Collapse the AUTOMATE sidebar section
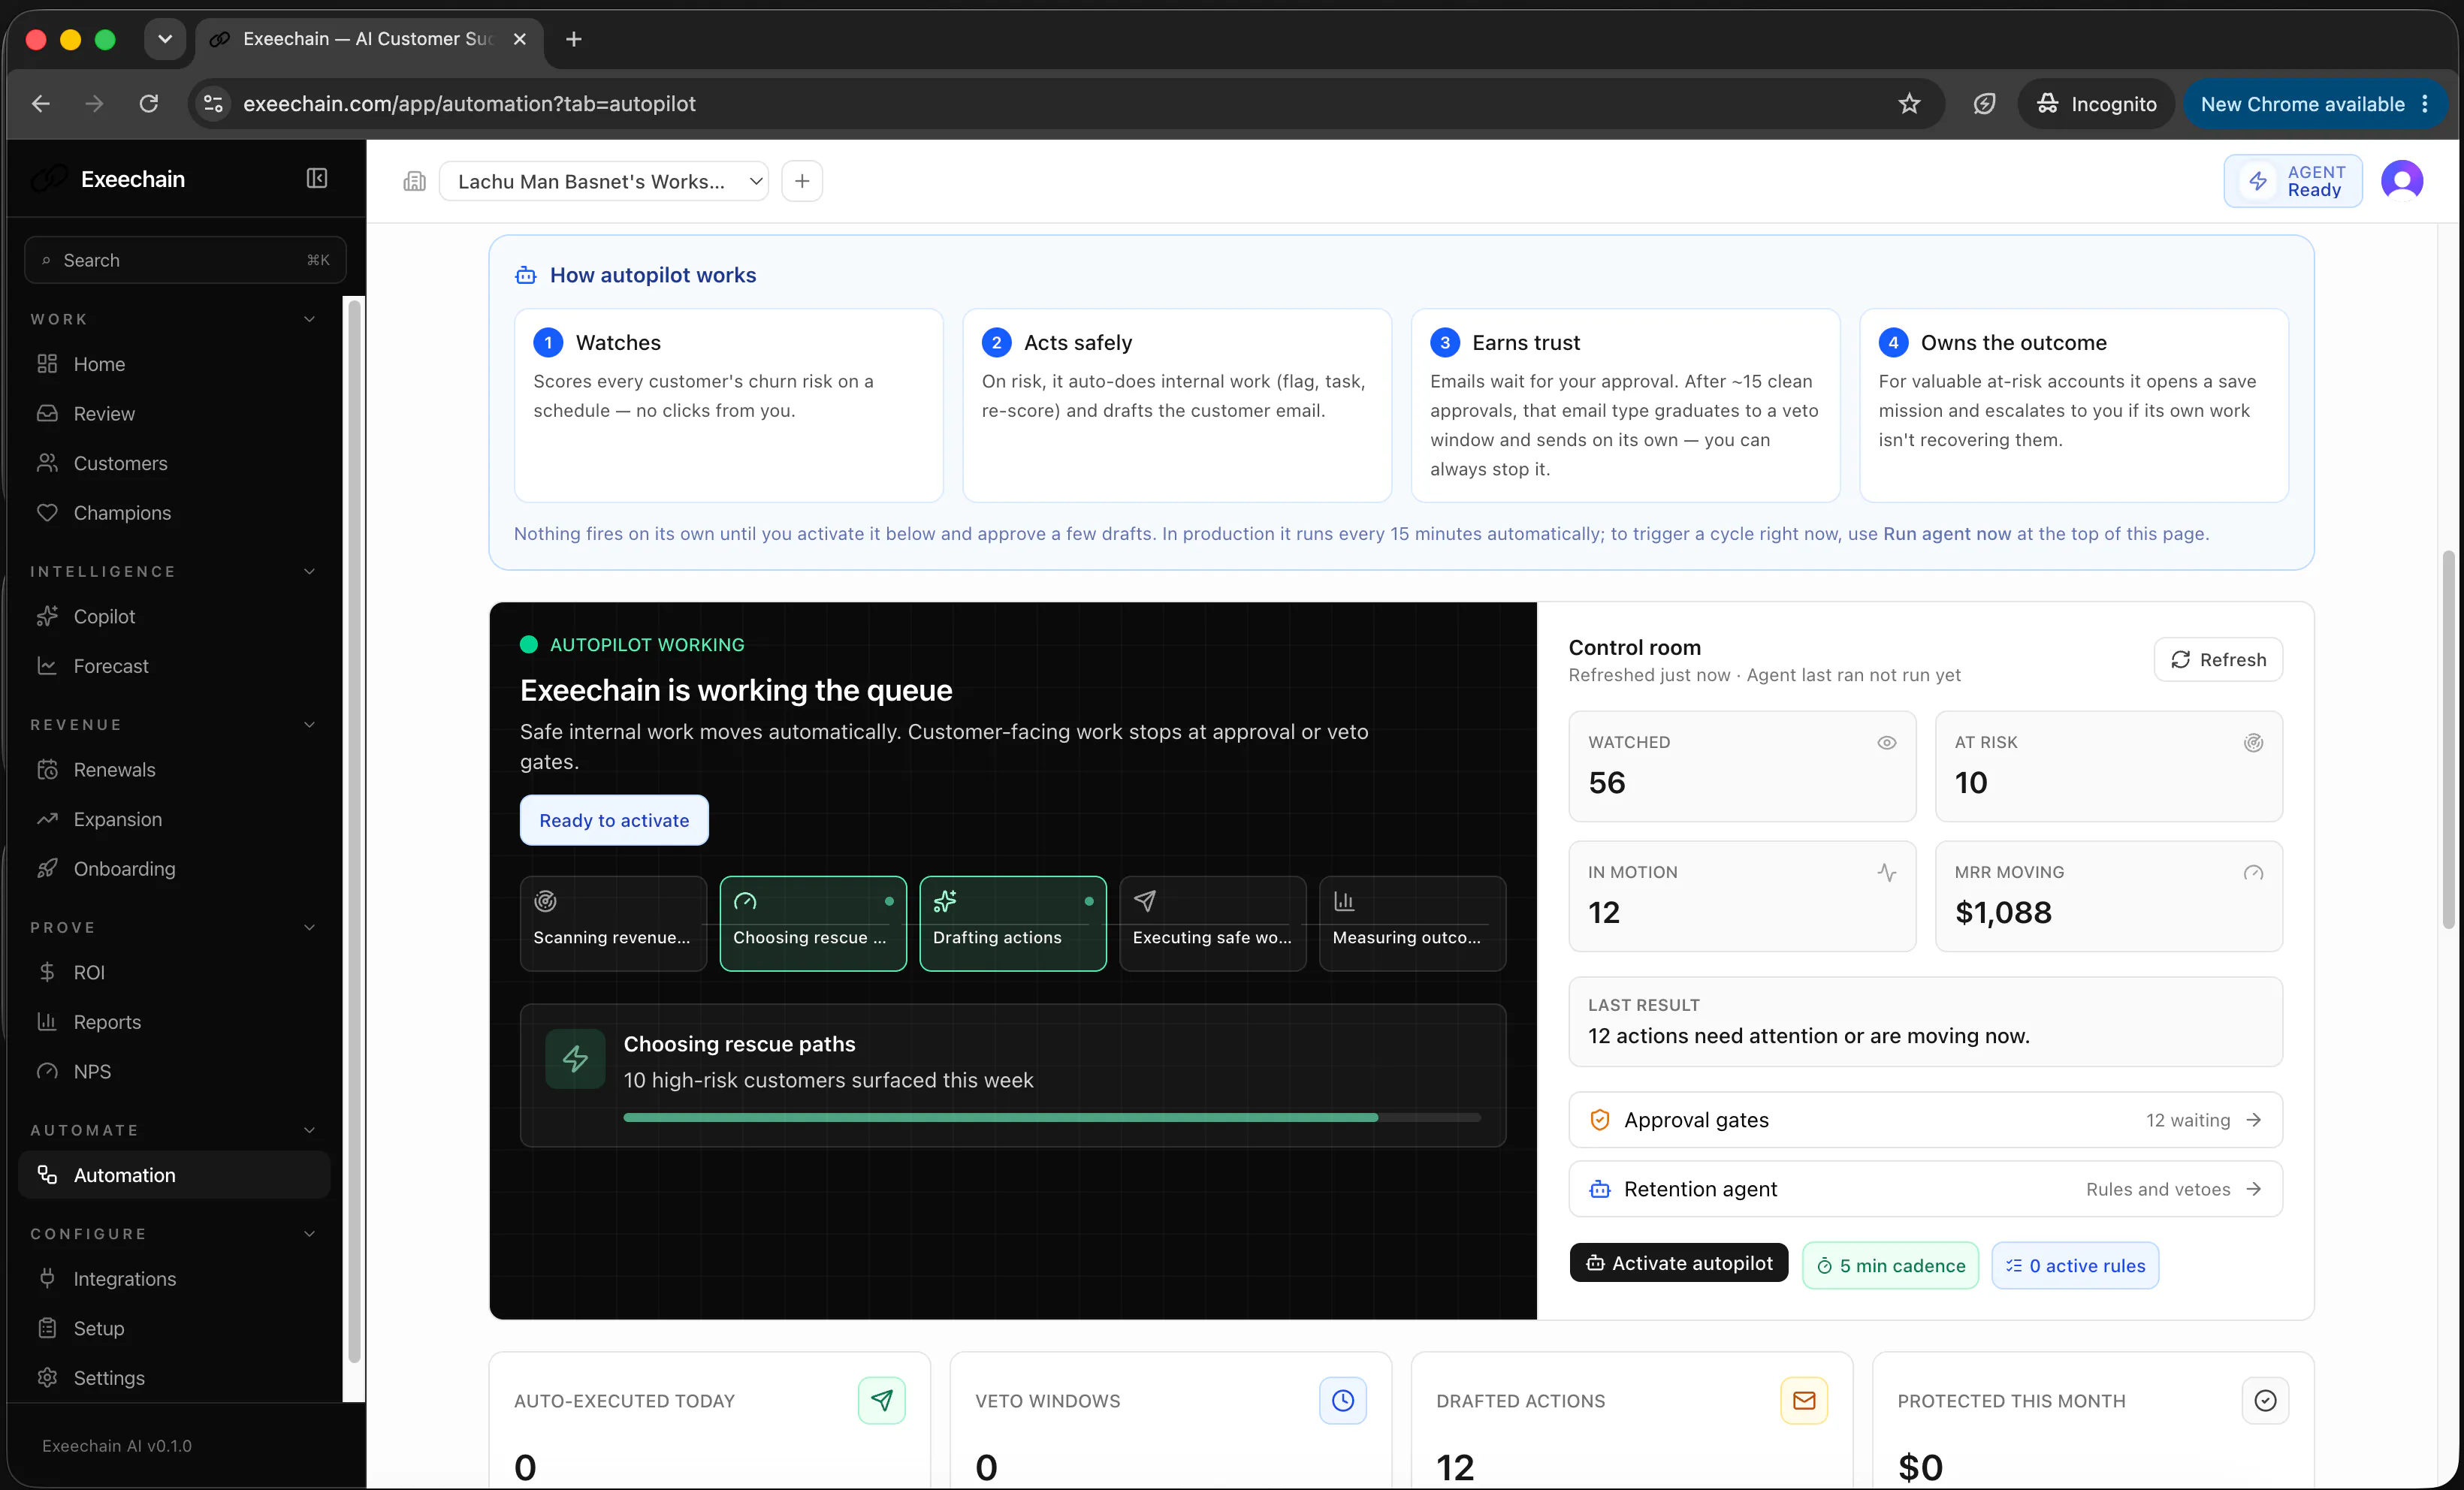The image size is (2464, 1490). click(x=309, y=1130)
